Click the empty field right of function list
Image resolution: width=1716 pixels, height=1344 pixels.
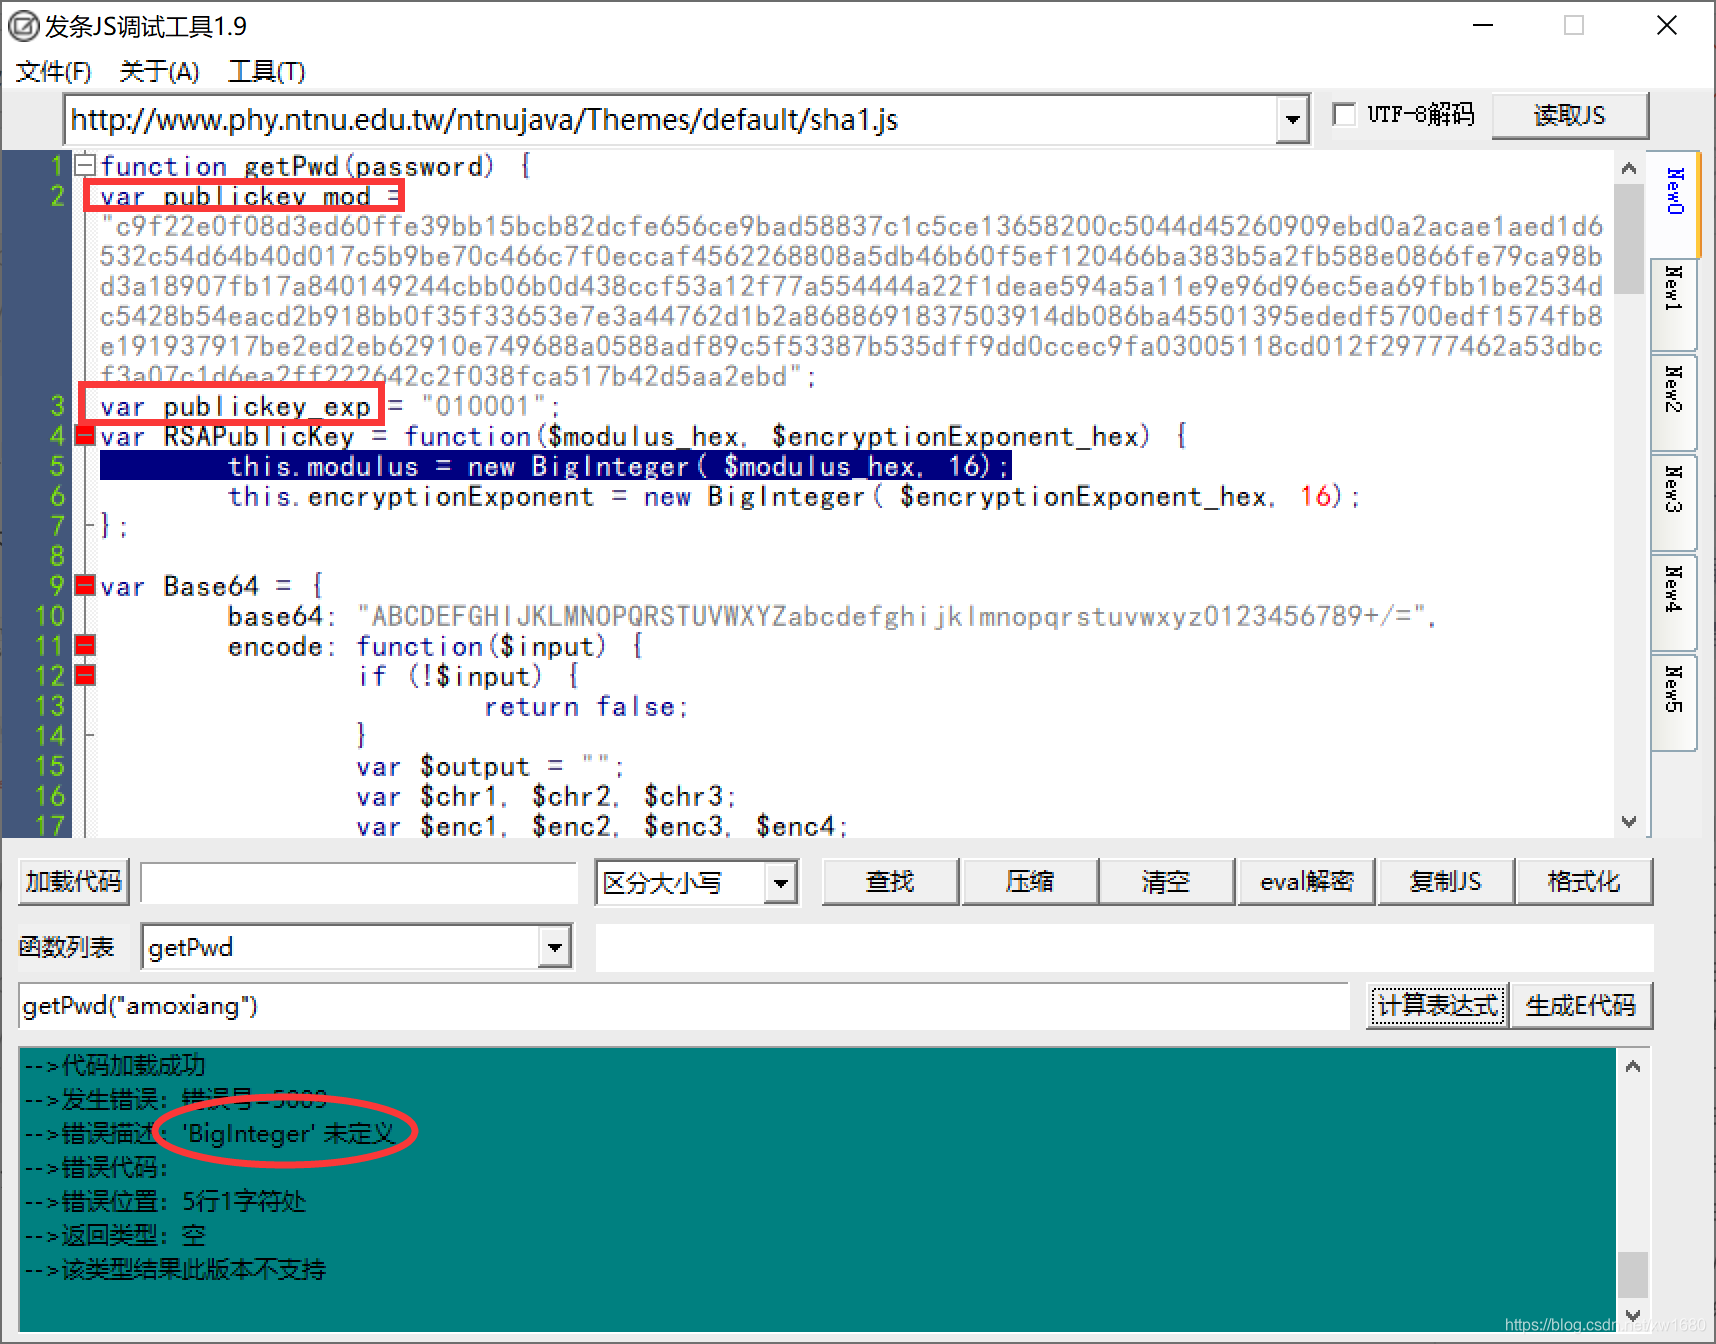[1124, 947]
